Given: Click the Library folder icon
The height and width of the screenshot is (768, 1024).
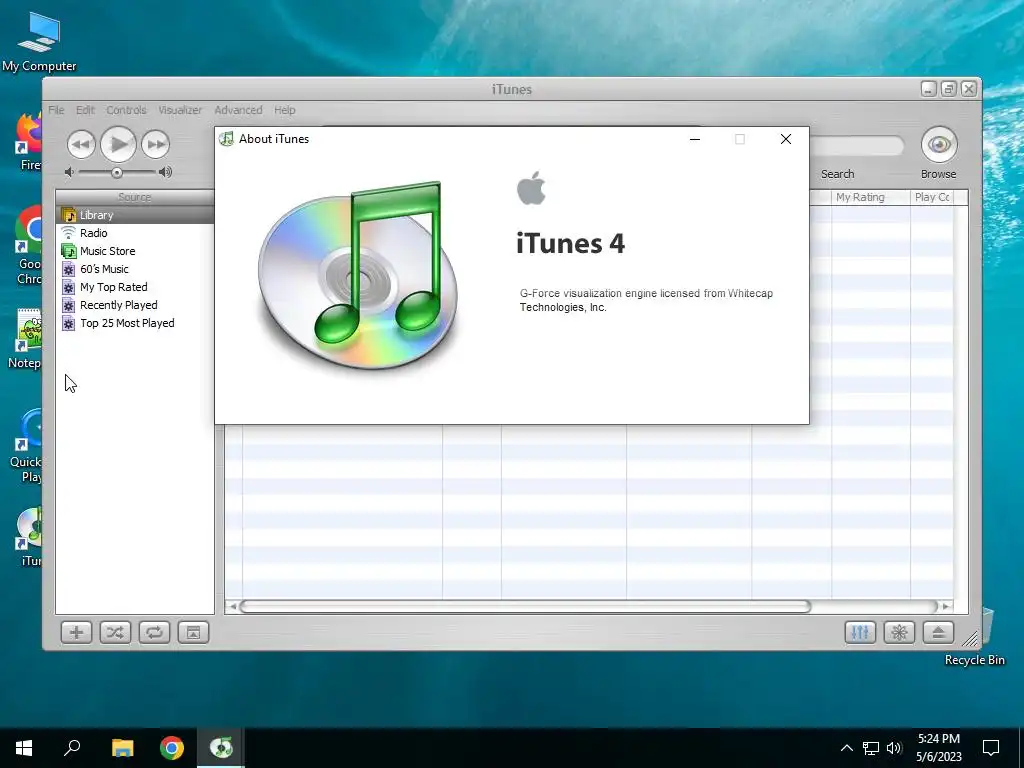Looking at the screenshot, I should point(69,215).
